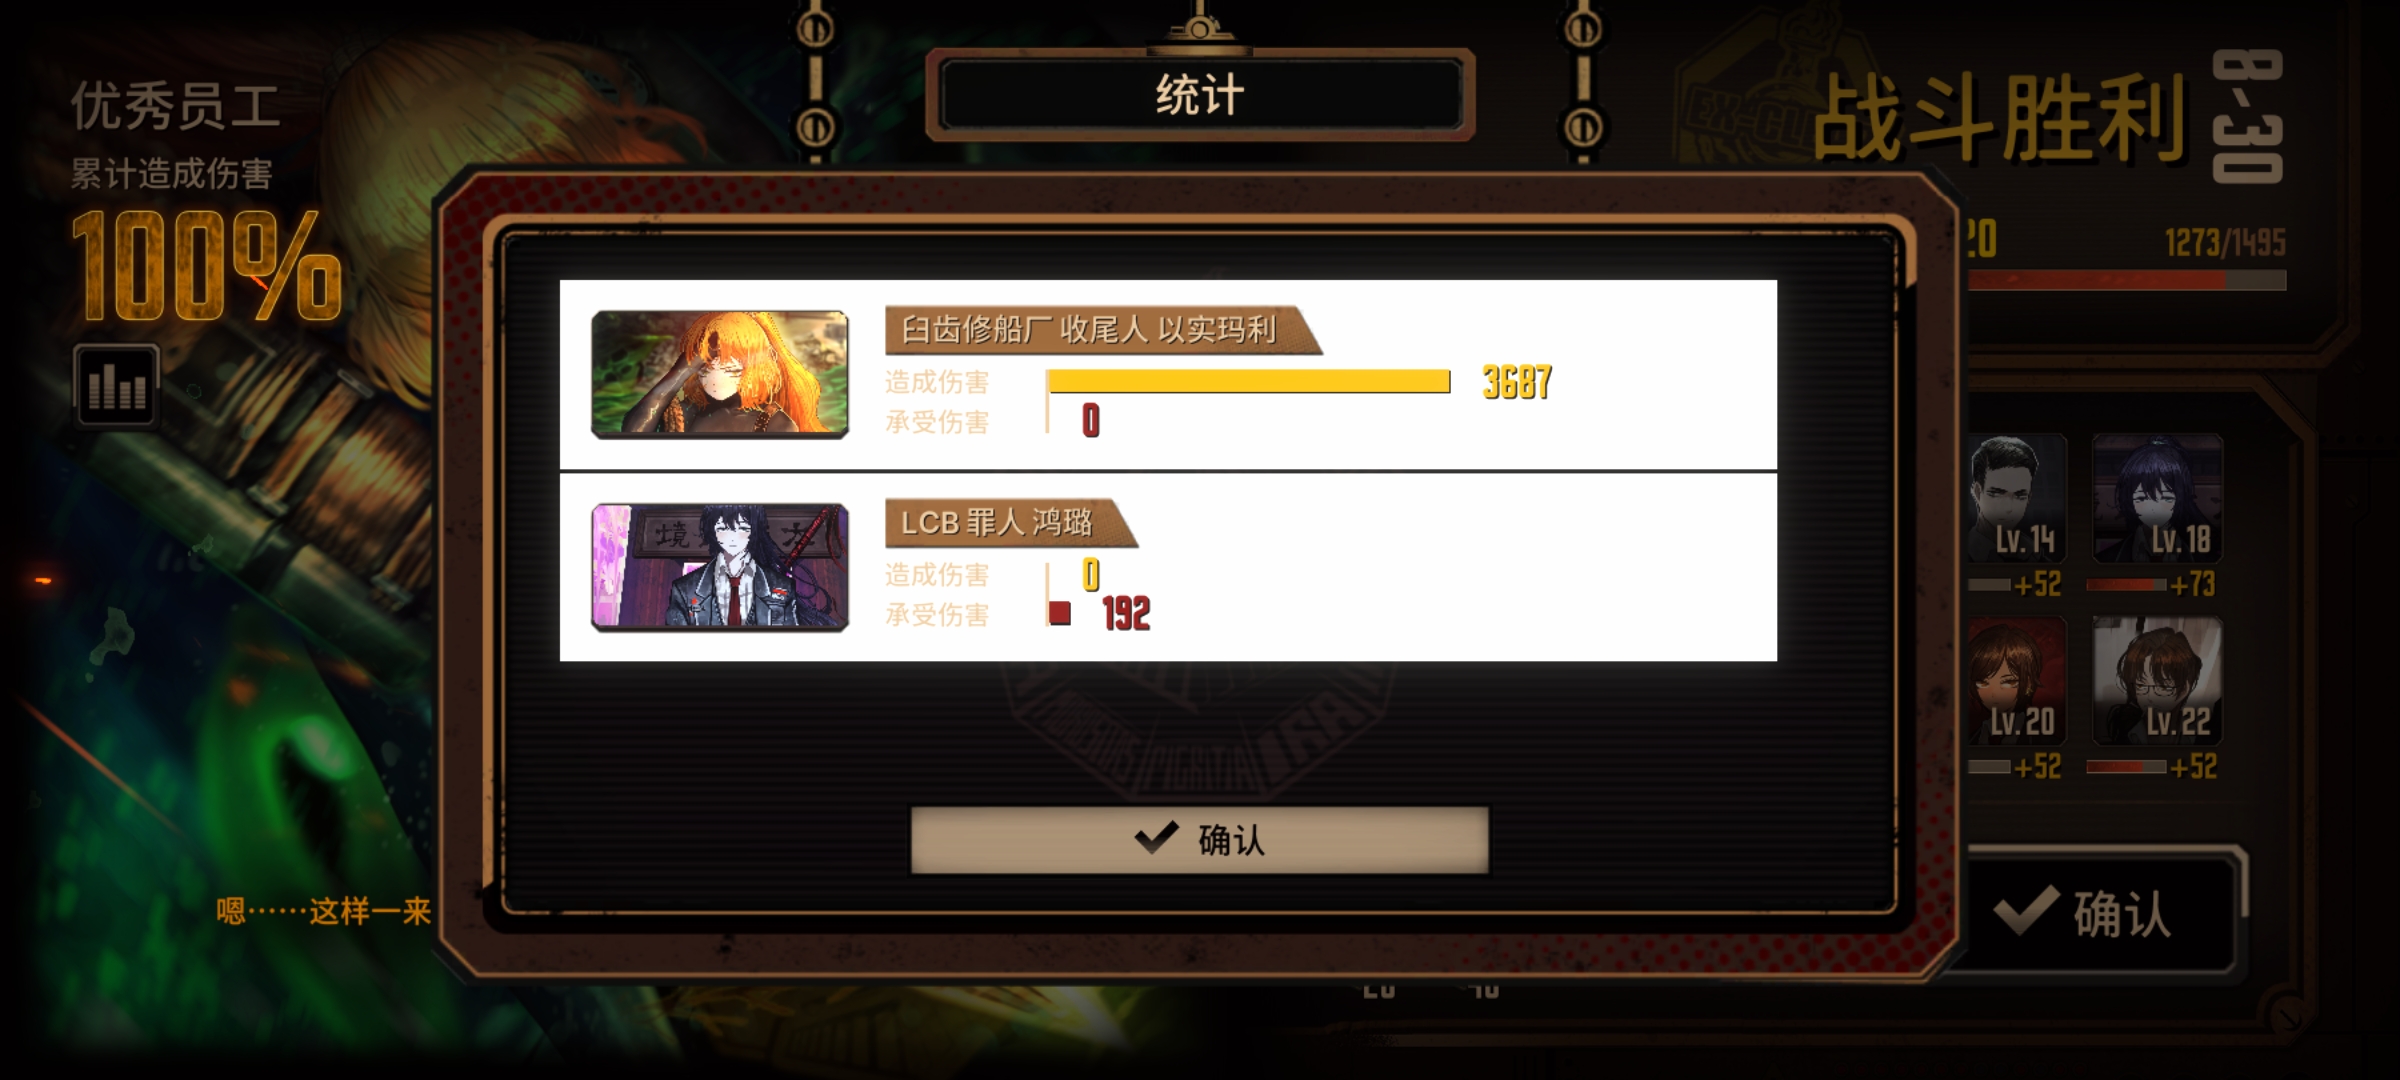
Task: Click the Lv.22 glasses character portrait
Action: [x=2158, y=681]
